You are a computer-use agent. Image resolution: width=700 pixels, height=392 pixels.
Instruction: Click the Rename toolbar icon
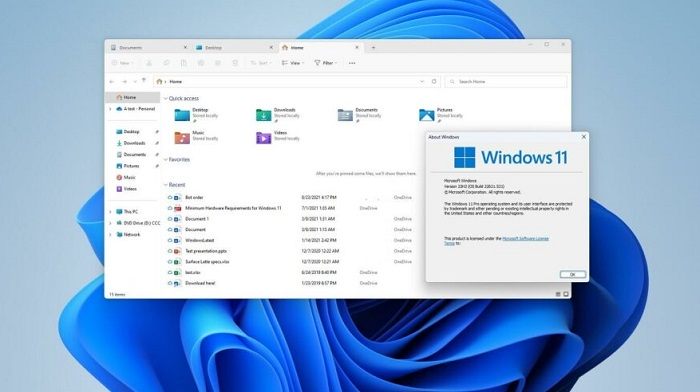[201, 63]
